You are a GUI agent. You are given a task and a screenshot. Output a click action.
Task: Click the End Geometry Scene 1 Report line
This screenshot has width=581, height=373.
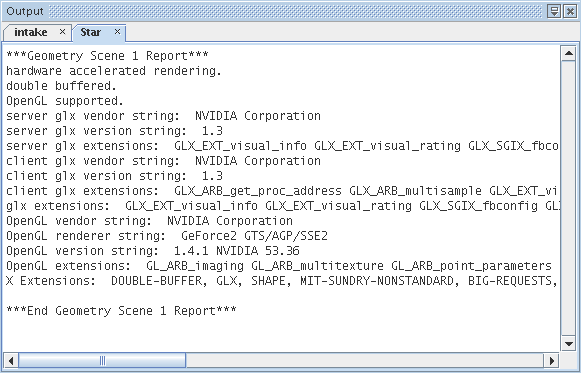[x=121, y=311]
